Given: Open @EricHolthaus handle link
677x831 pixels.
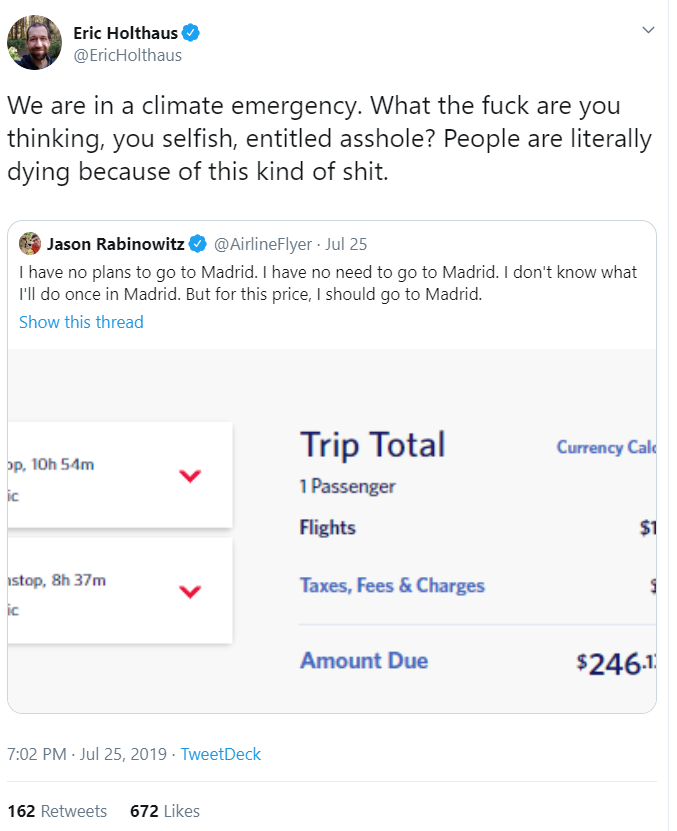Looking at the screenshot, I should click(x=128, y=55).
